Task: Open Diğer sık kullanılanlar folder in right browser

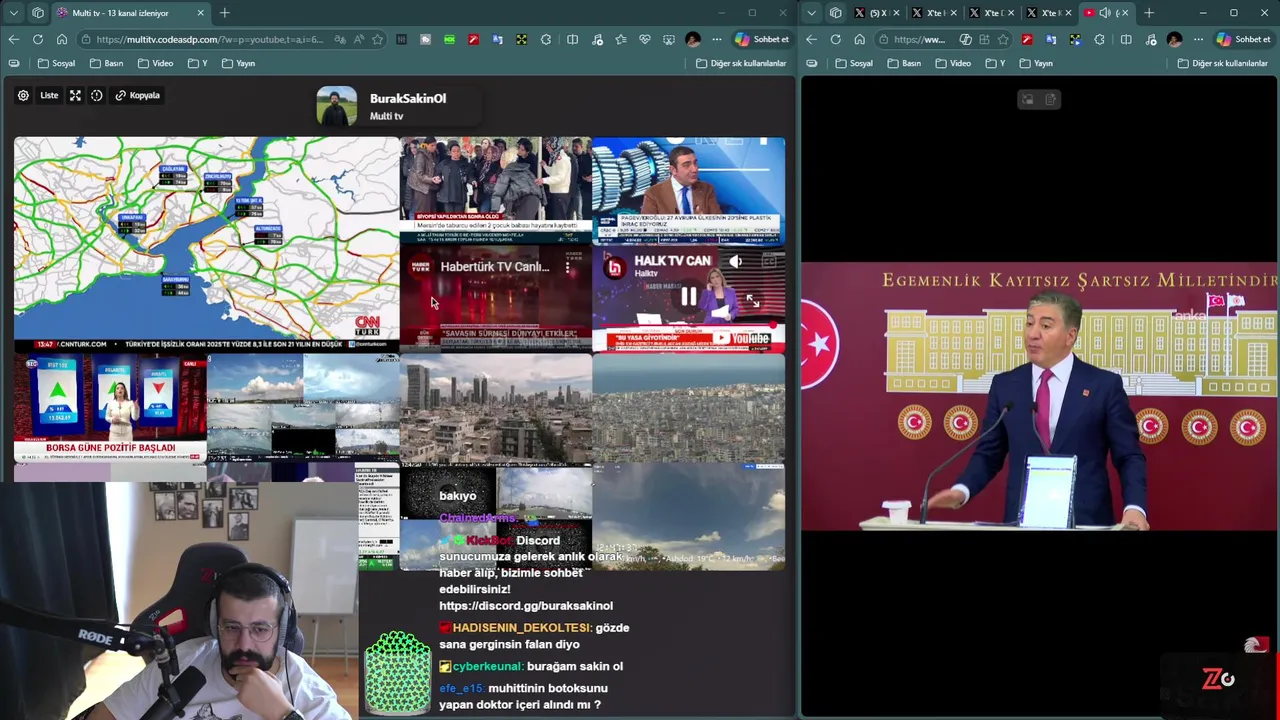Action: coord(1223,63)
